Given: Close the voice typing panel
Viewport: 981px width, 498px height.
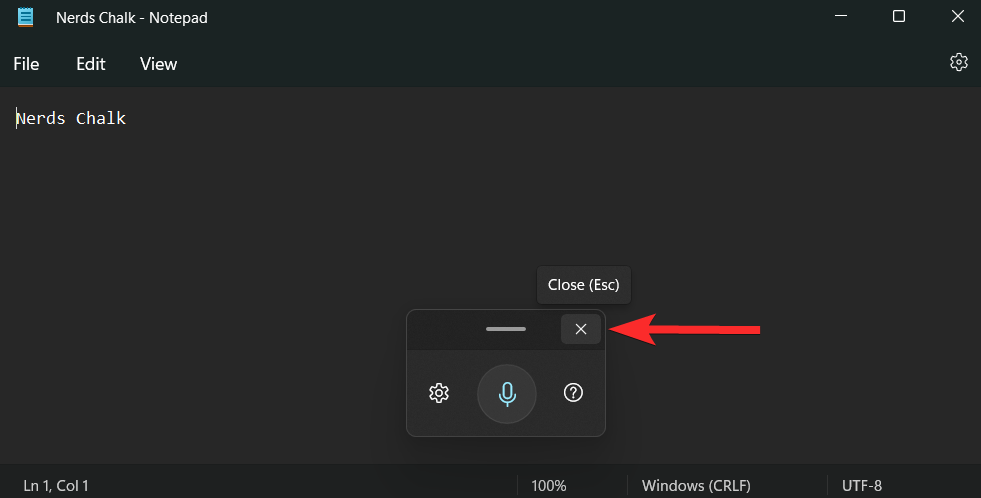Looking at the screenshot, I should pos(581,329).
